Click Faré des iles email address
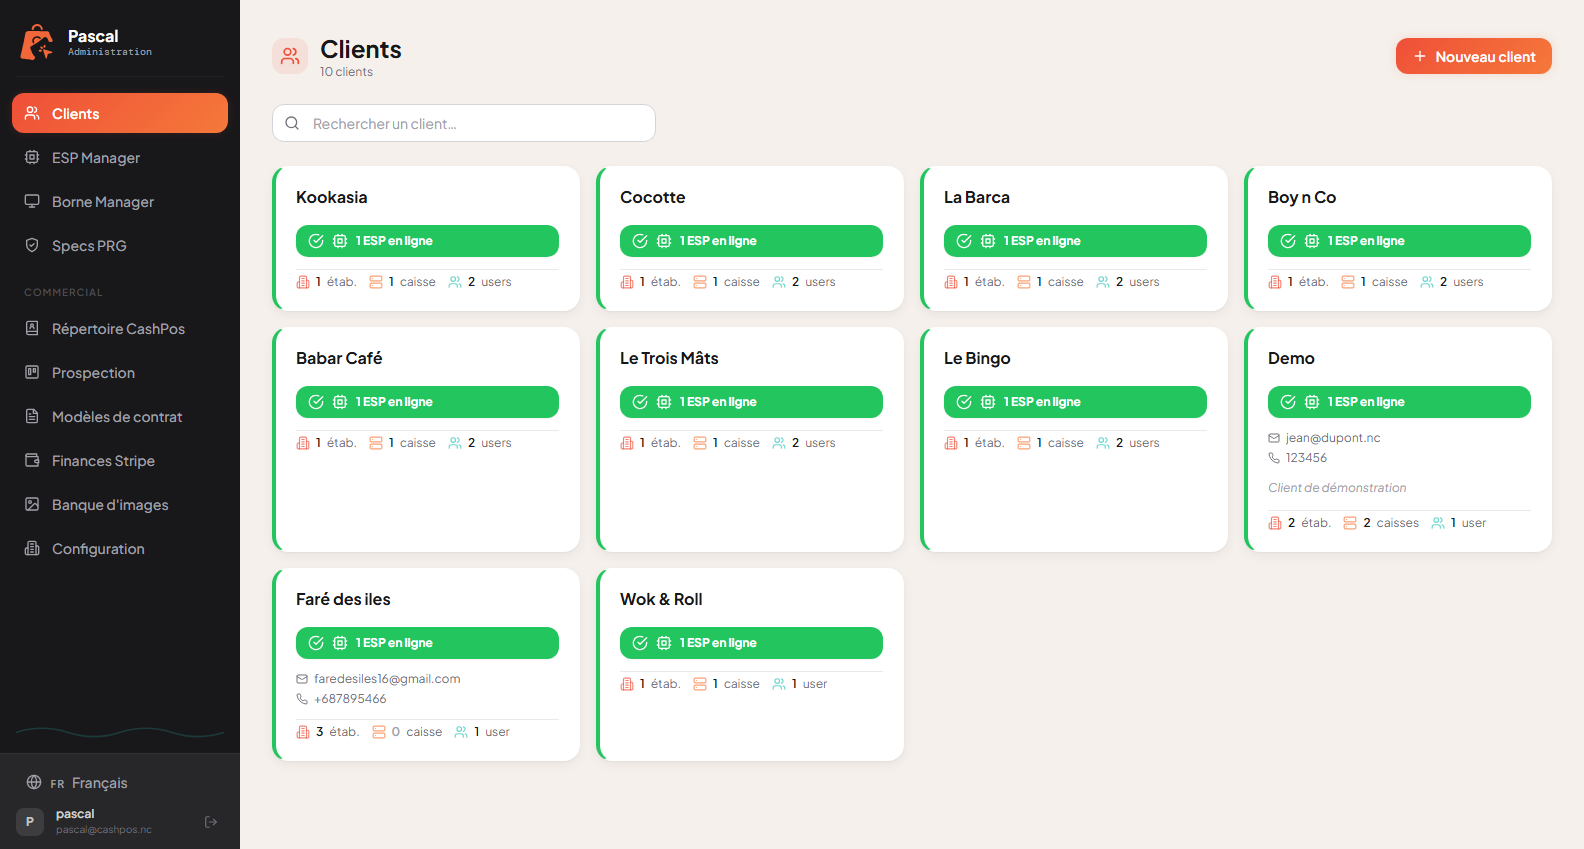The width and height of the screenshot is (1584, 849). pos(387,679)
